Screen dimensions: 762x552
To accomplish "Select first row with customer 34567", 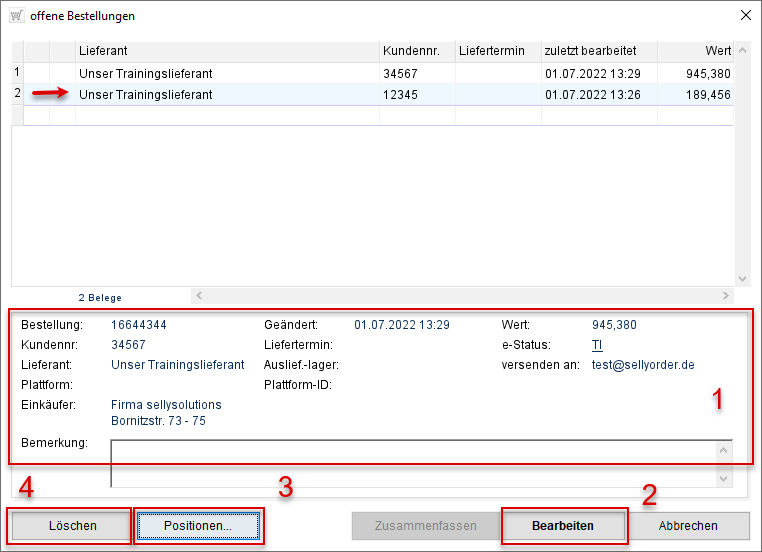I will pyautogui.click(x=227, y=73).
